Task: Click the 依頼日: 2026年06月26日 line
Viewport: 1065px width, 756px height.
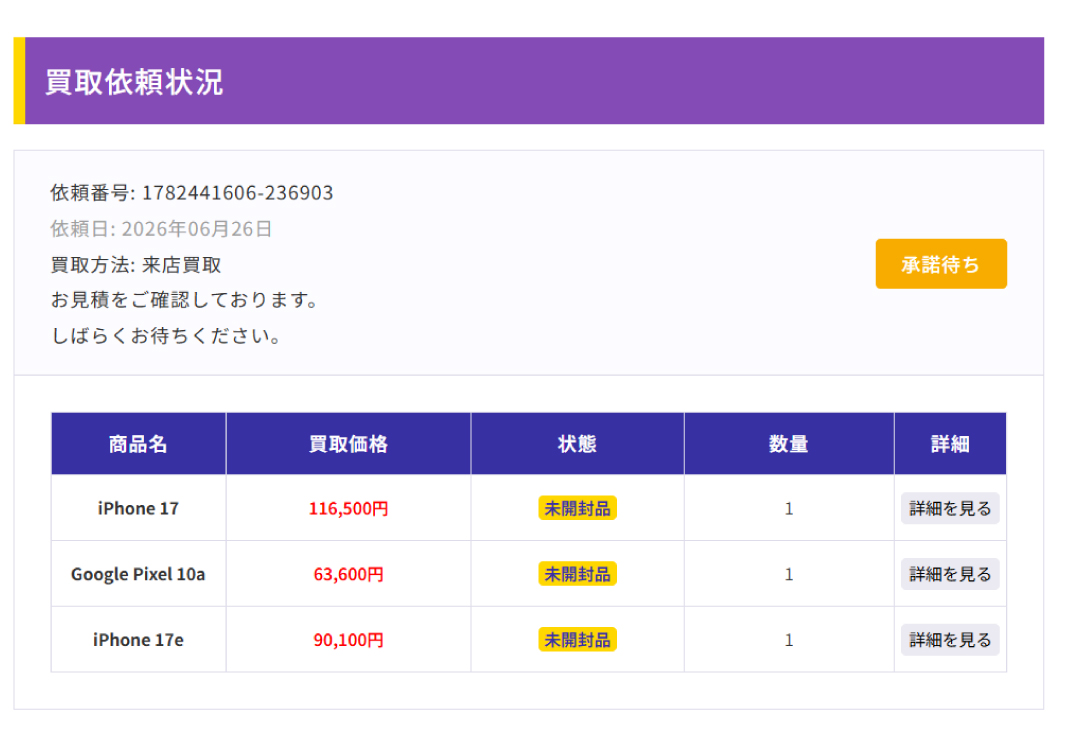Action: [x=161, y=229]
